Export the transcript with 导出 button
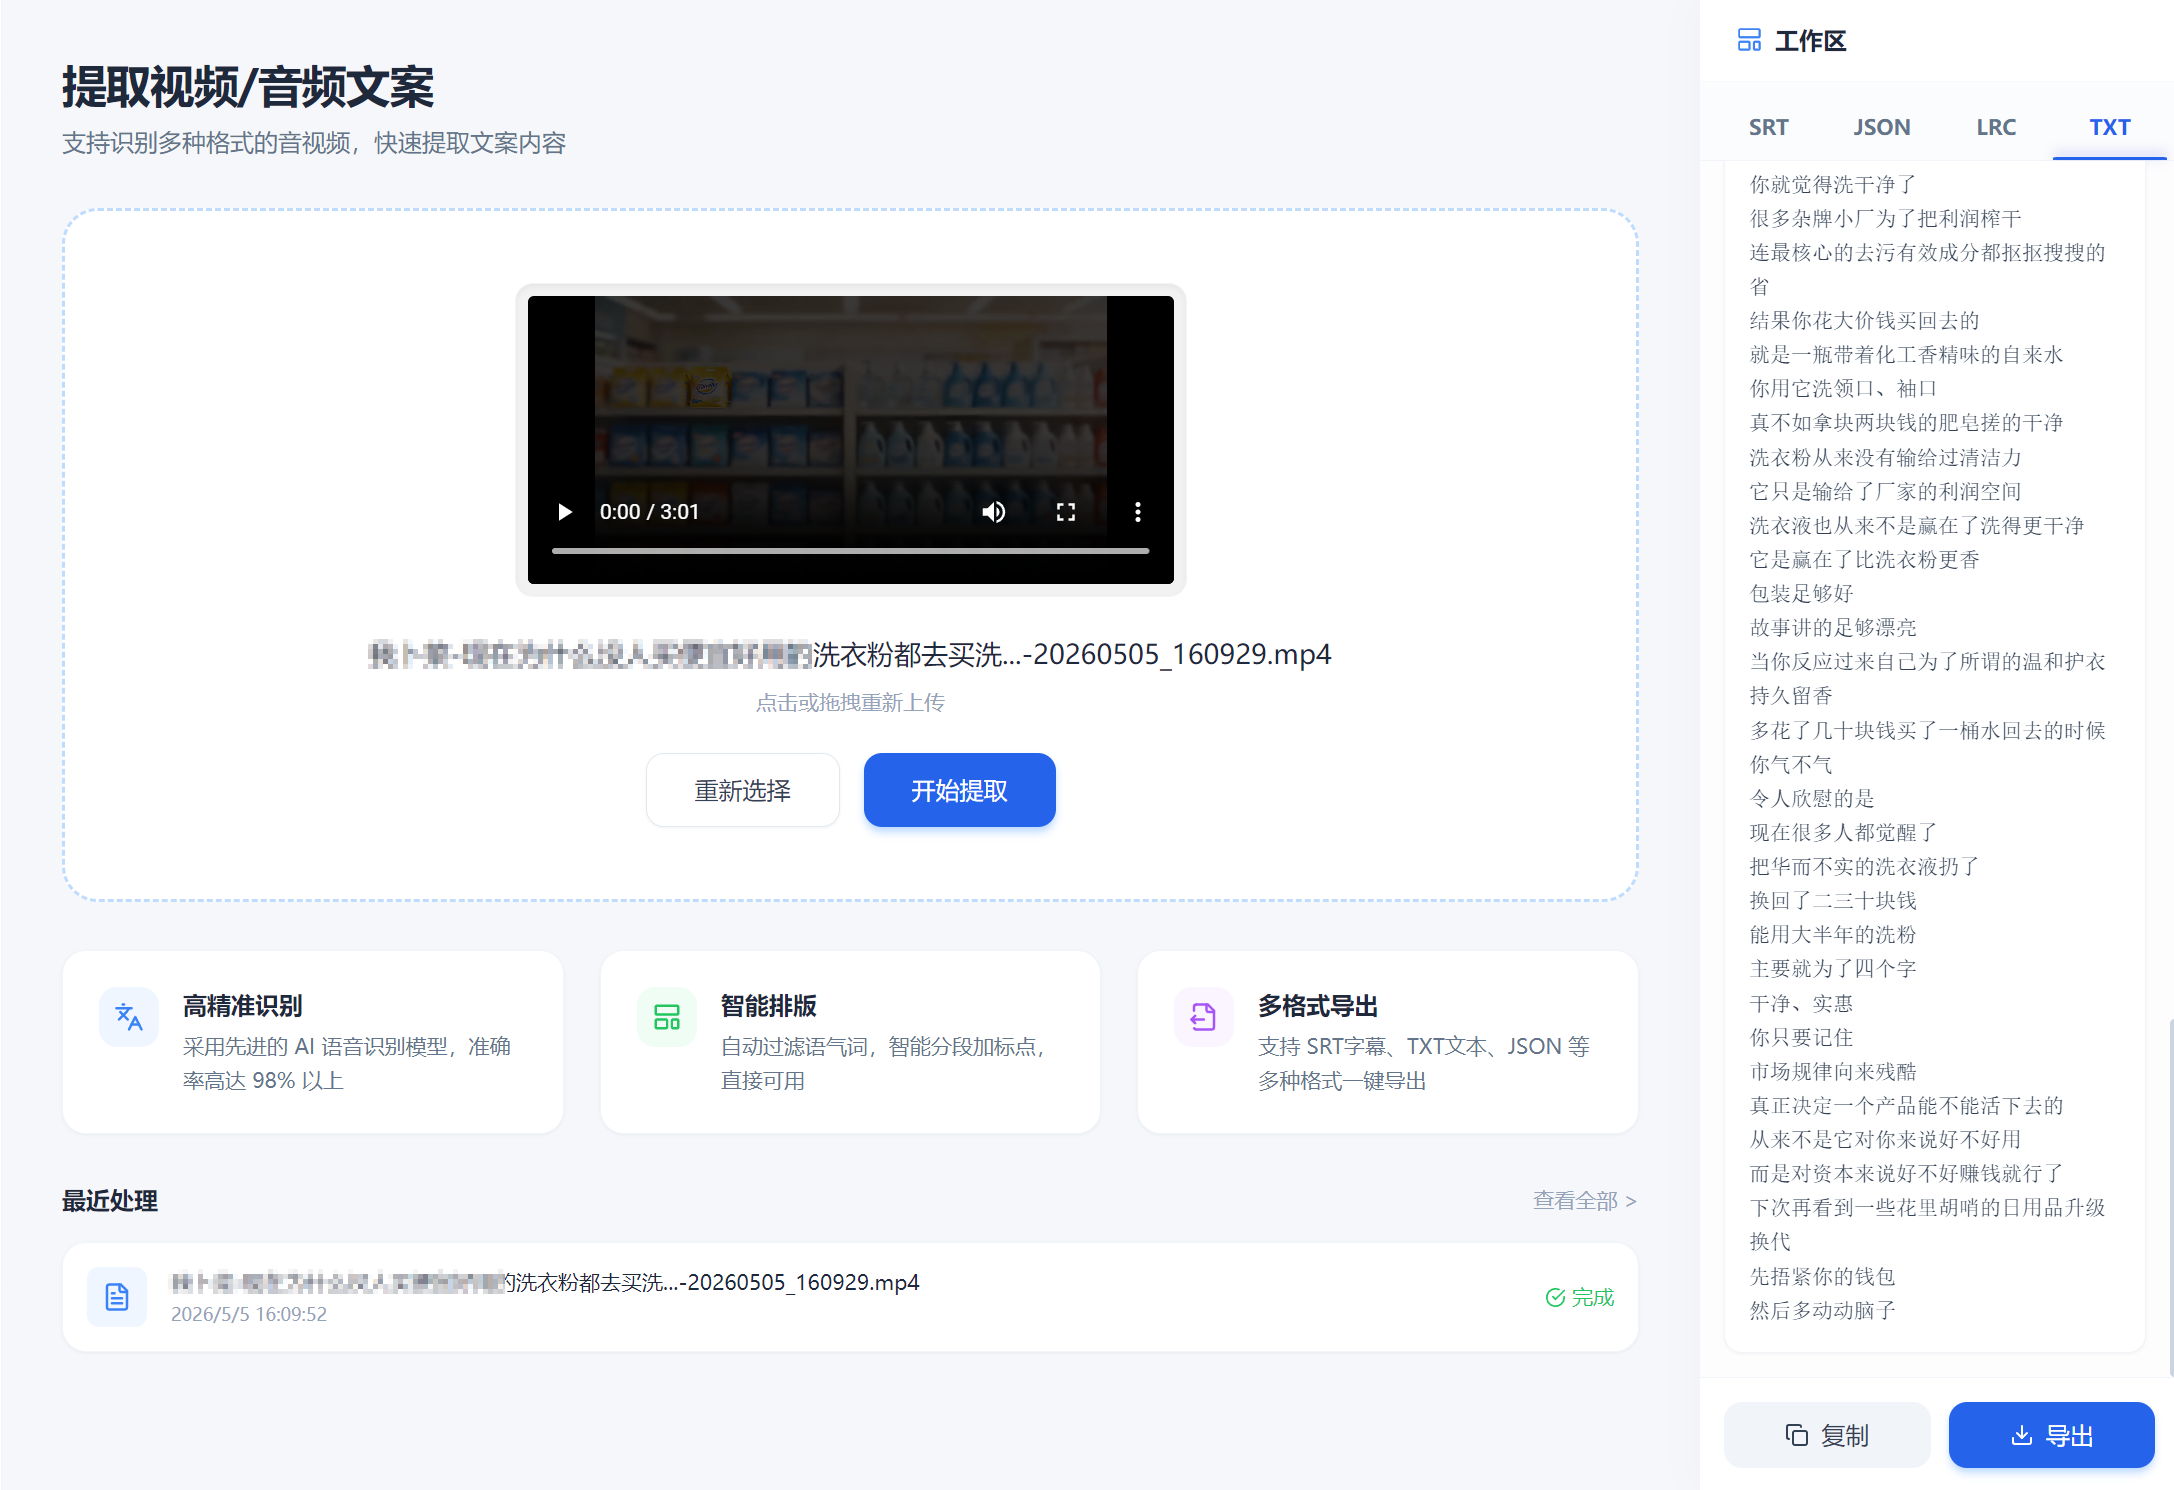This screenshot has width=2174, height=1490. [2051, 1435]
